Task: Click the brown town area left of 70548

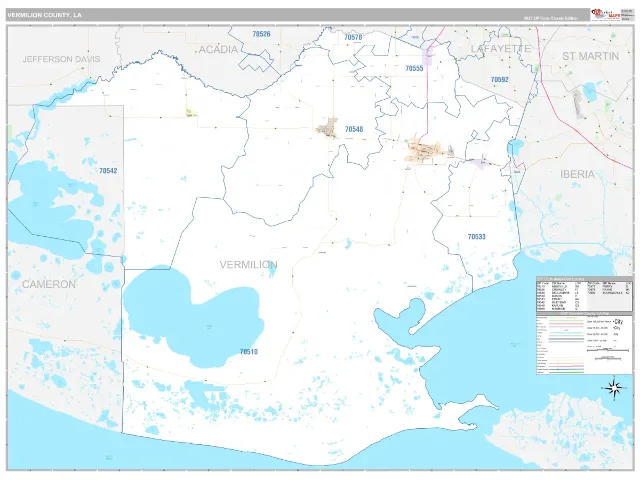Action: pos(329,128)
